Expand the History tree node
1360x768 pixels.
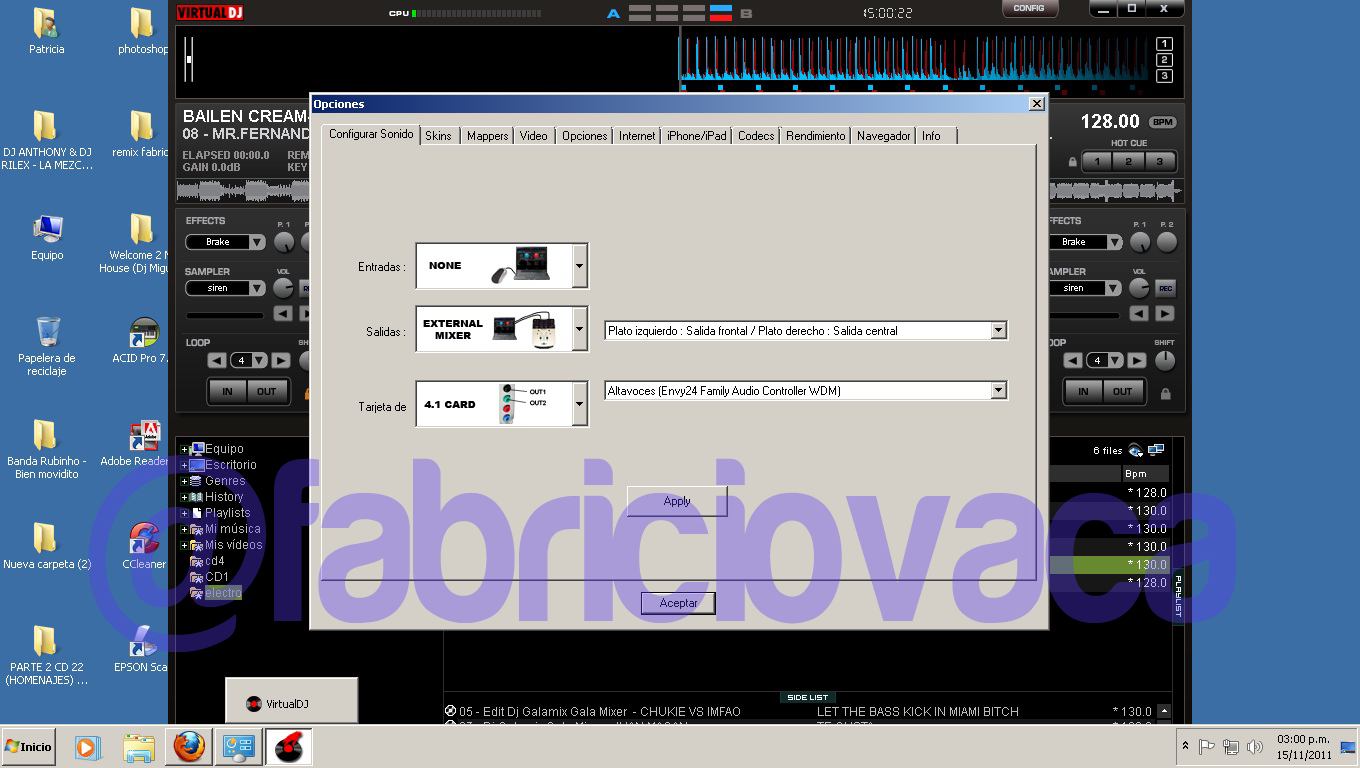pos(184,498)
